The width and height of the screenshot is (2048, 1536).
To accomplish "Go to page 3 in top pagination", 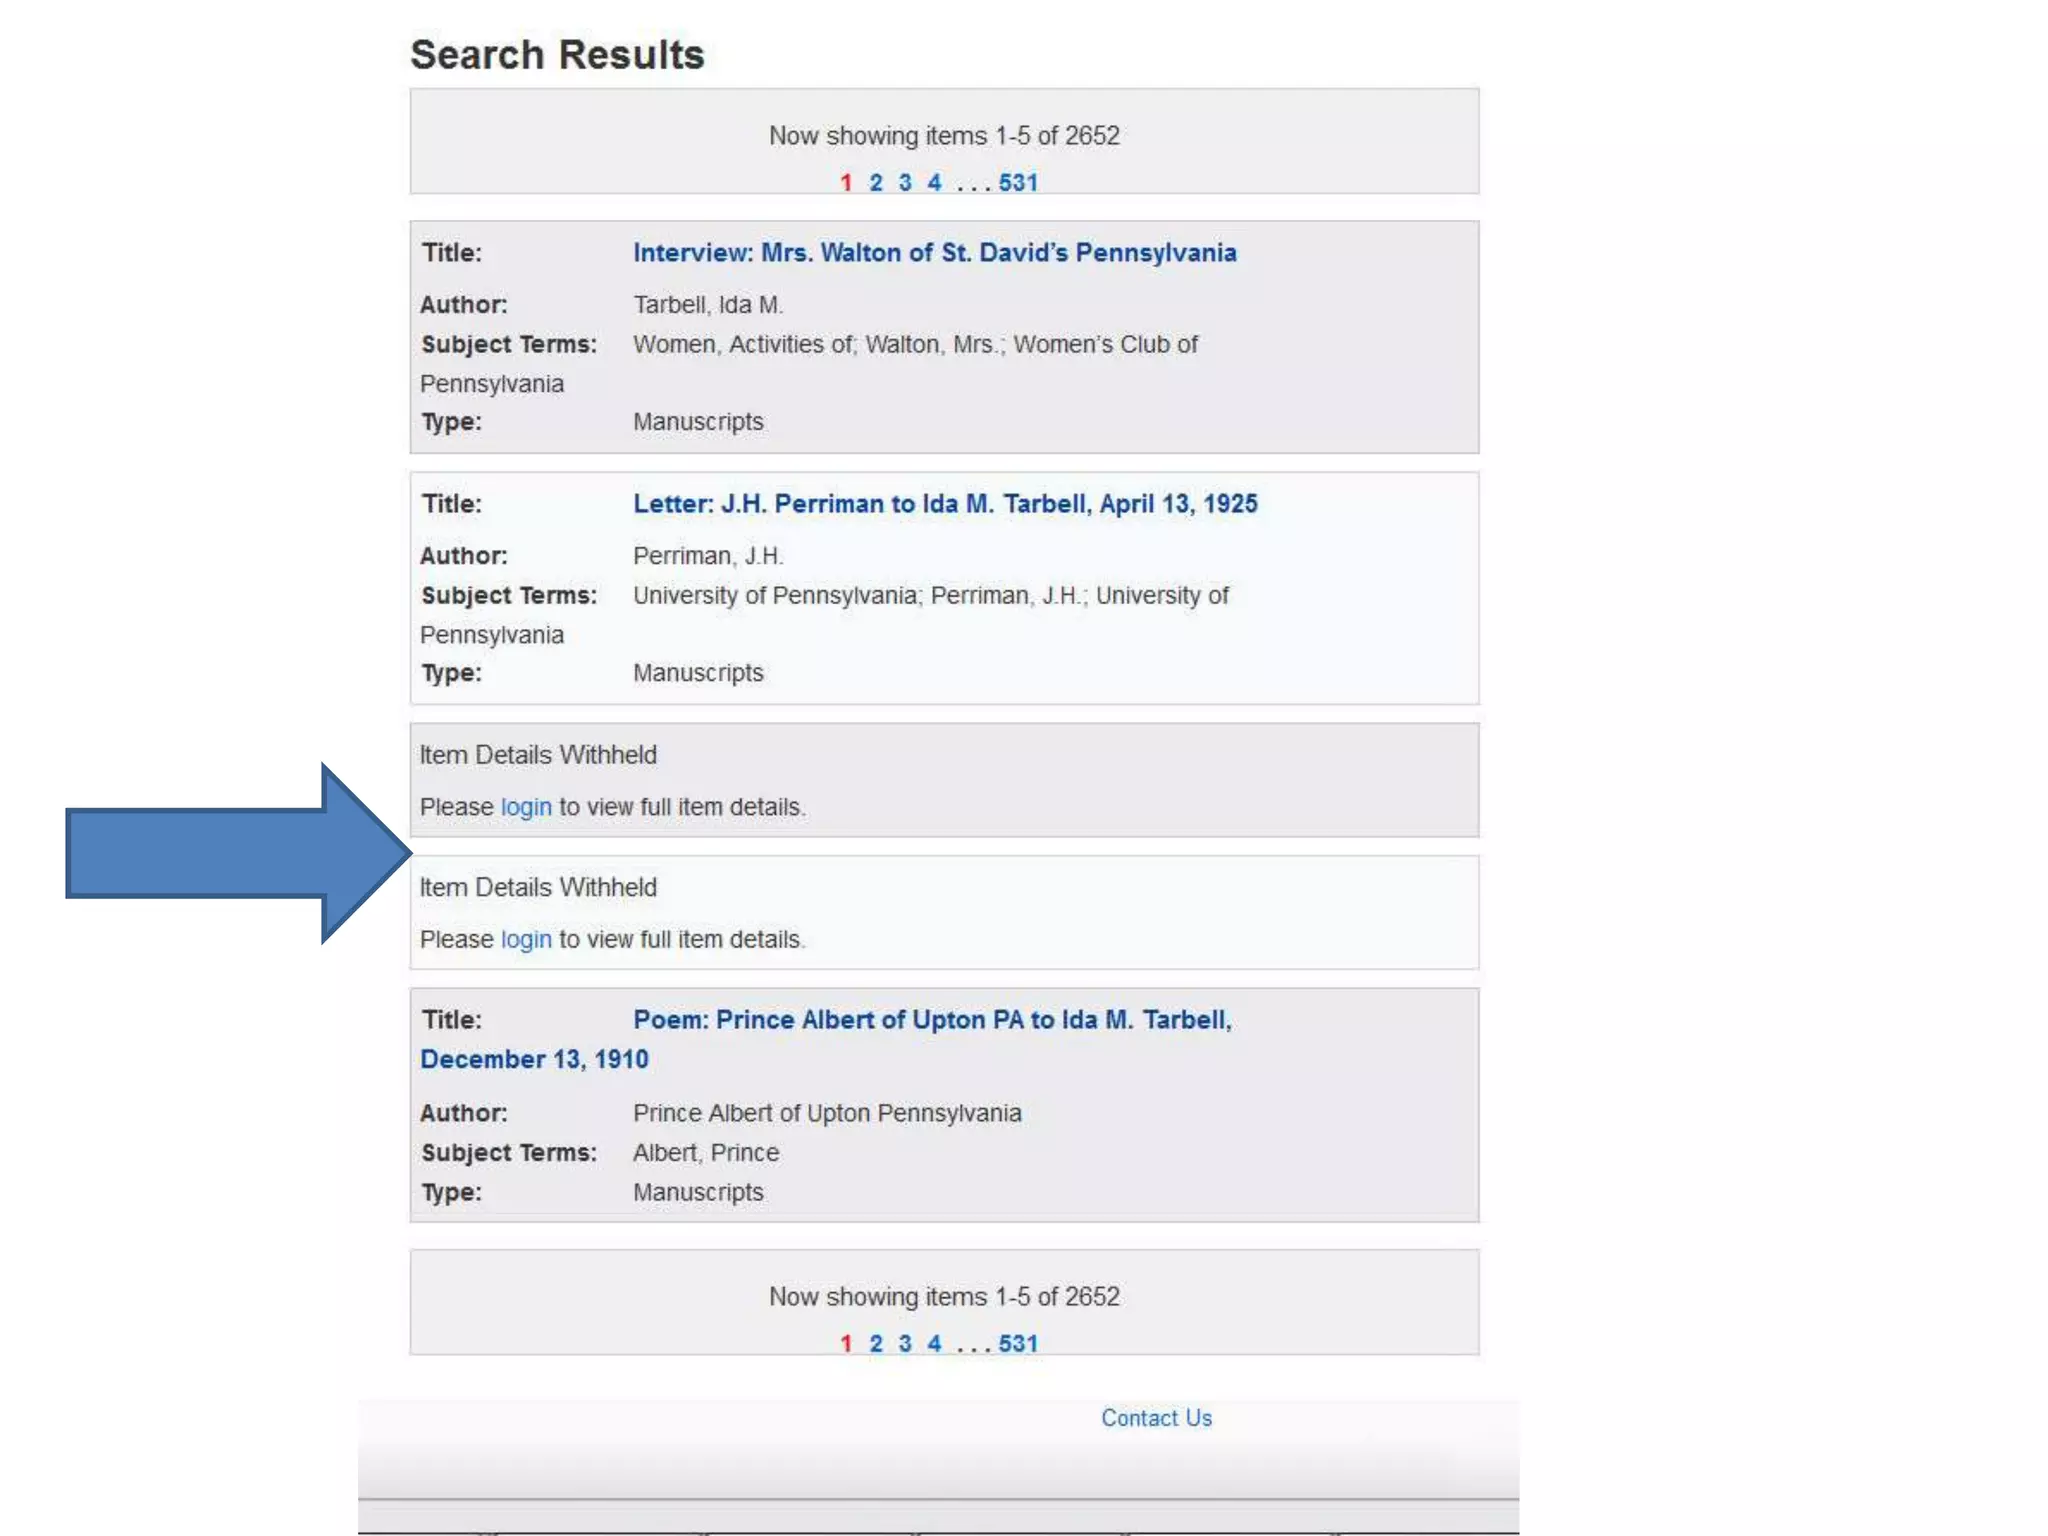I will pos(904,183).
